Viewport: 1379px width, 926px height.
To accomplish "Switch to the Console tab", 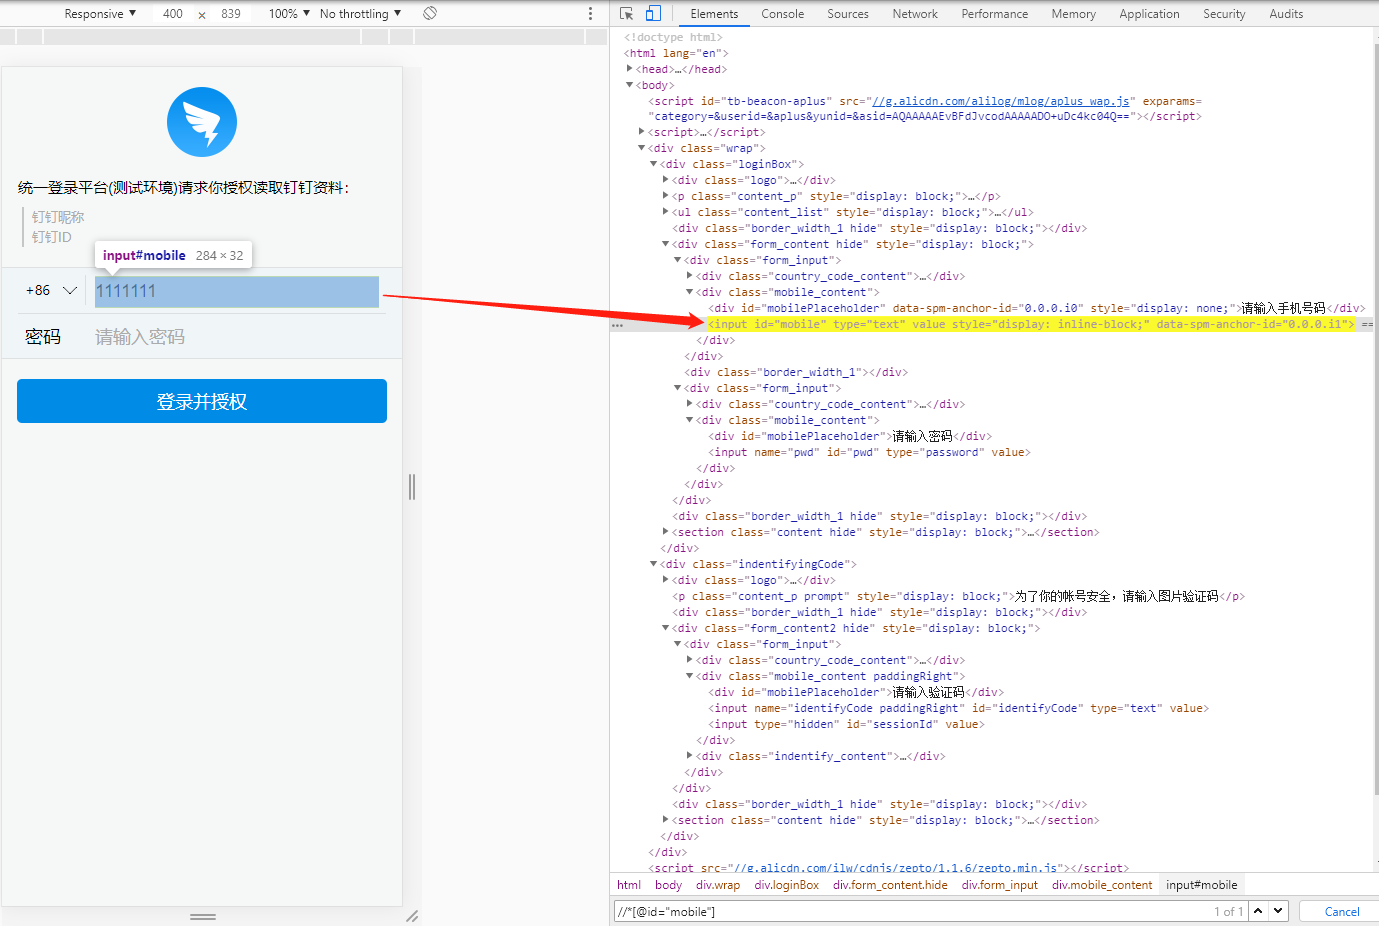I will click(x=783, y=14).
